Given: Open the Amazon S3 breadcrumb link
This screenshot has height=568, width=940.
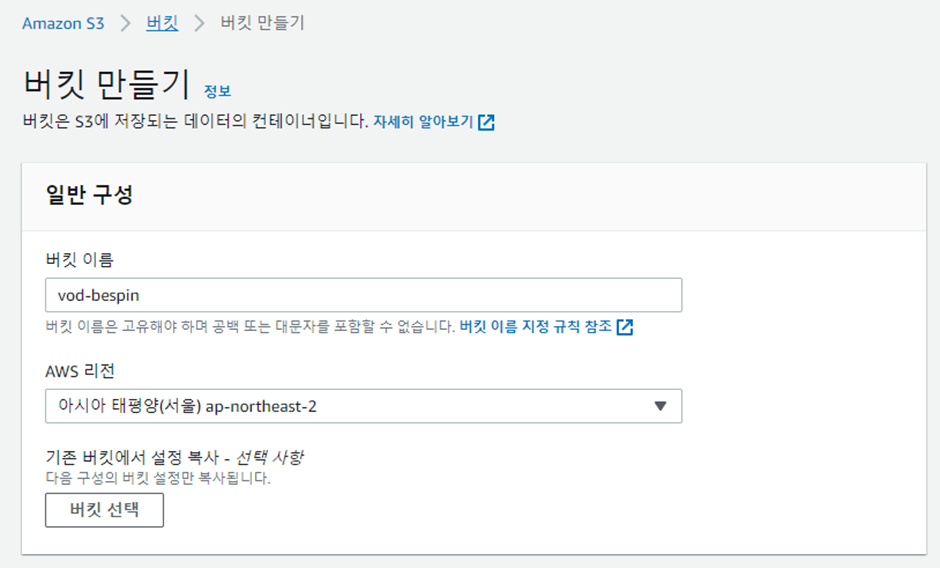Looking at the screenshot, I should [x=63, y=23].
